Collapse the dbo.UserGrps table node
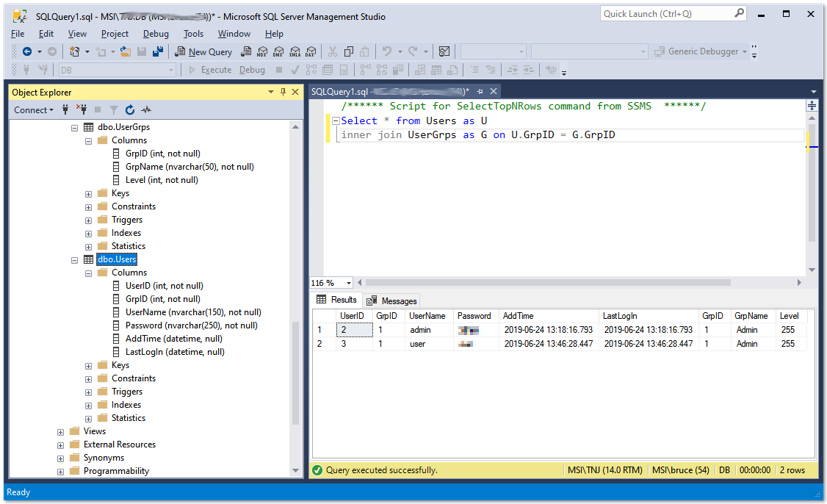The width and height of the screenshot is (827, 504). tap(74, 128)
